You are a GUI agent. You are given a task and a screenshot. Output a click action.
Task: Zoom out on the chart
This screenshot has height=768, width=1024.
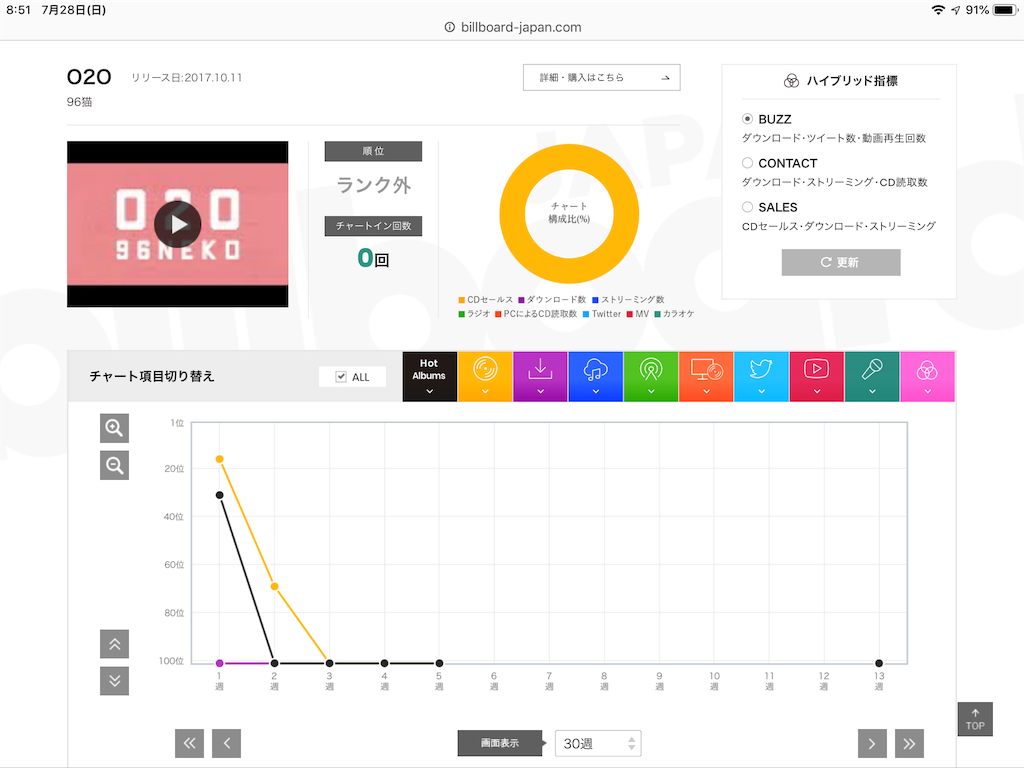pyautogui.click(x=114, y=466)
